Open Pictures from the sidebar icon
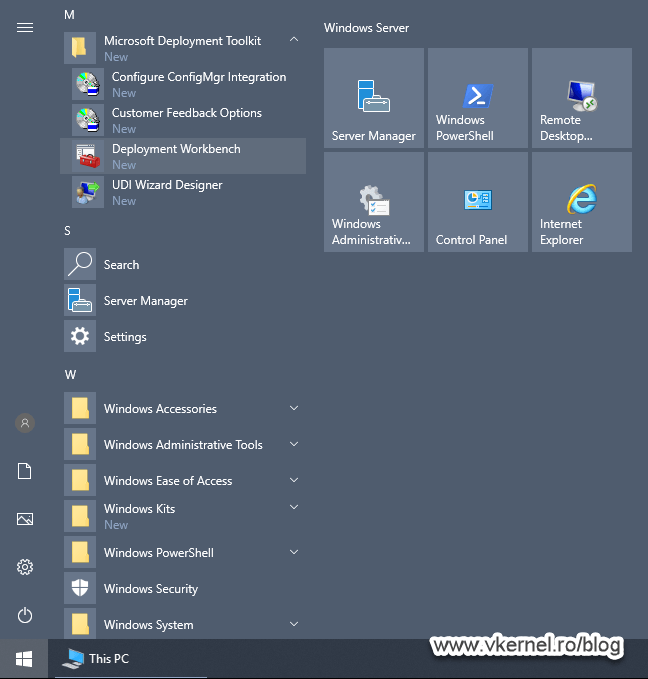Screen dimensions: 648x679 pos(25,519)
